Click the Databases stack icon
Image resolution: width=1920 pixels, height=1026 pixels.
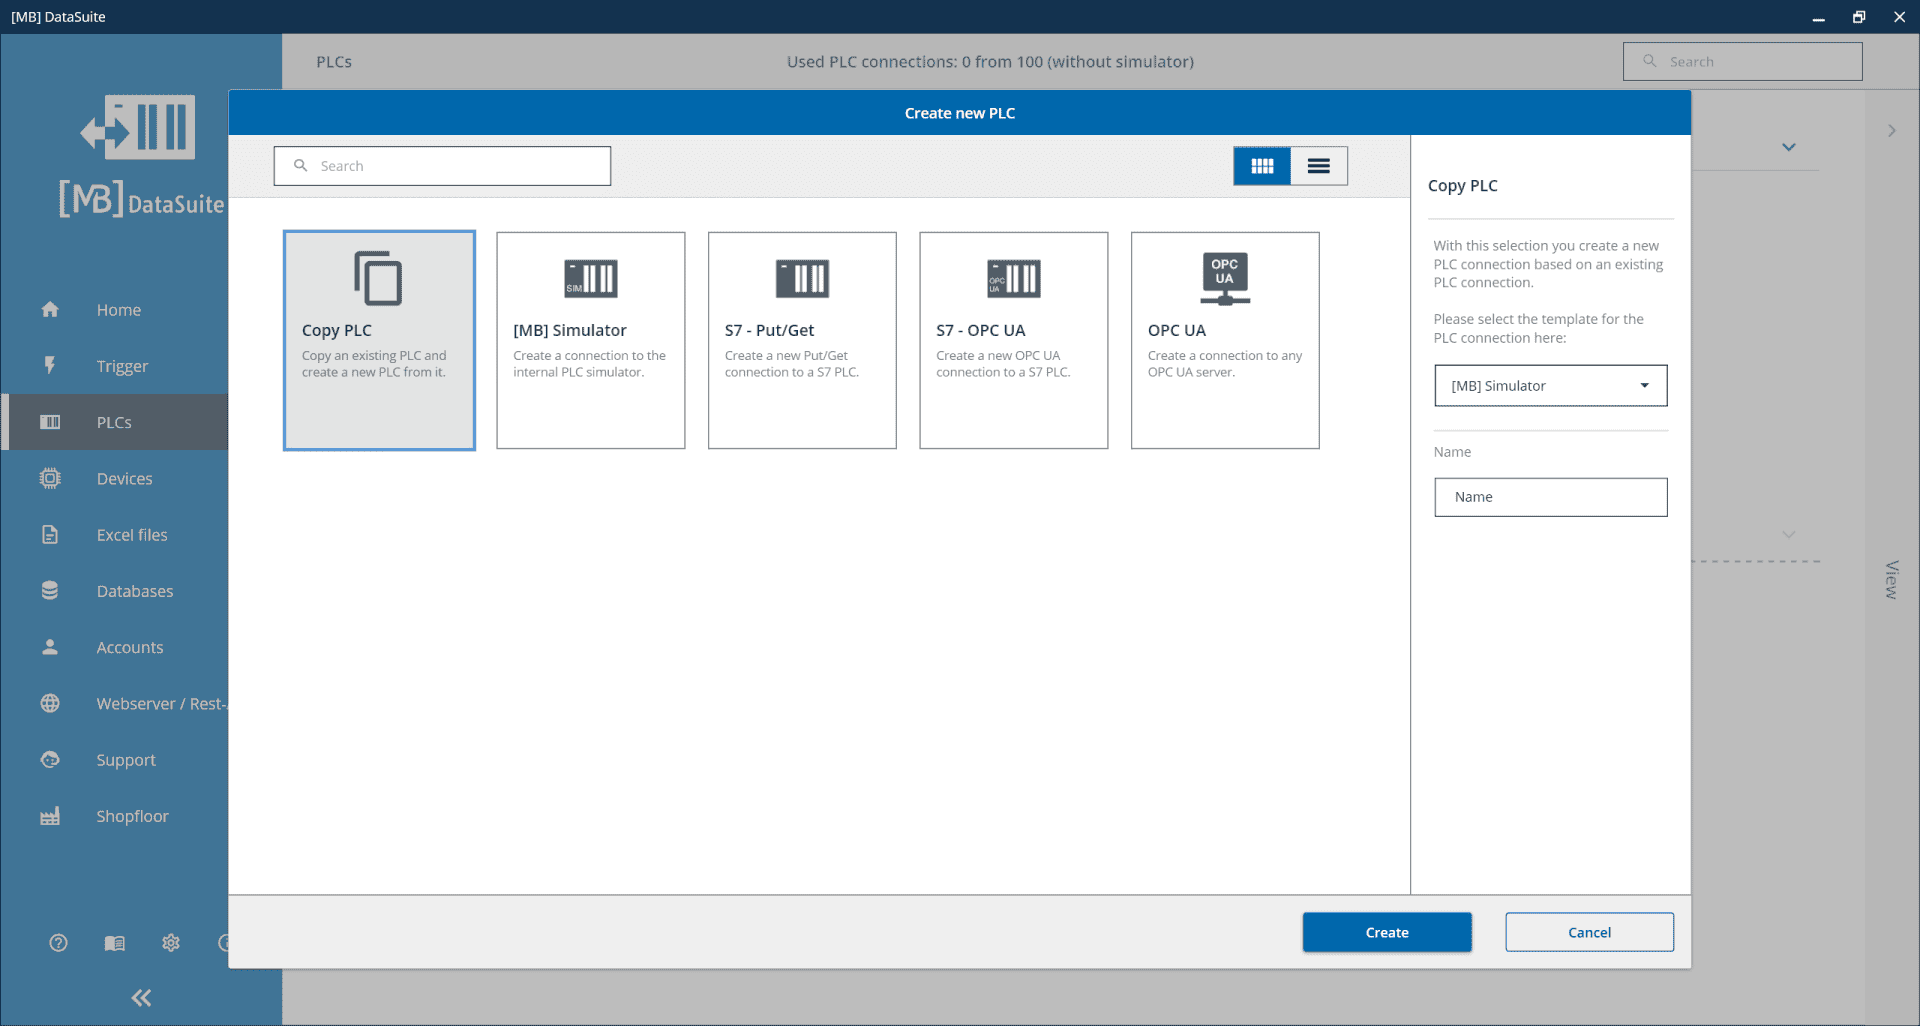pyautogui.click(x=50, y=591)
